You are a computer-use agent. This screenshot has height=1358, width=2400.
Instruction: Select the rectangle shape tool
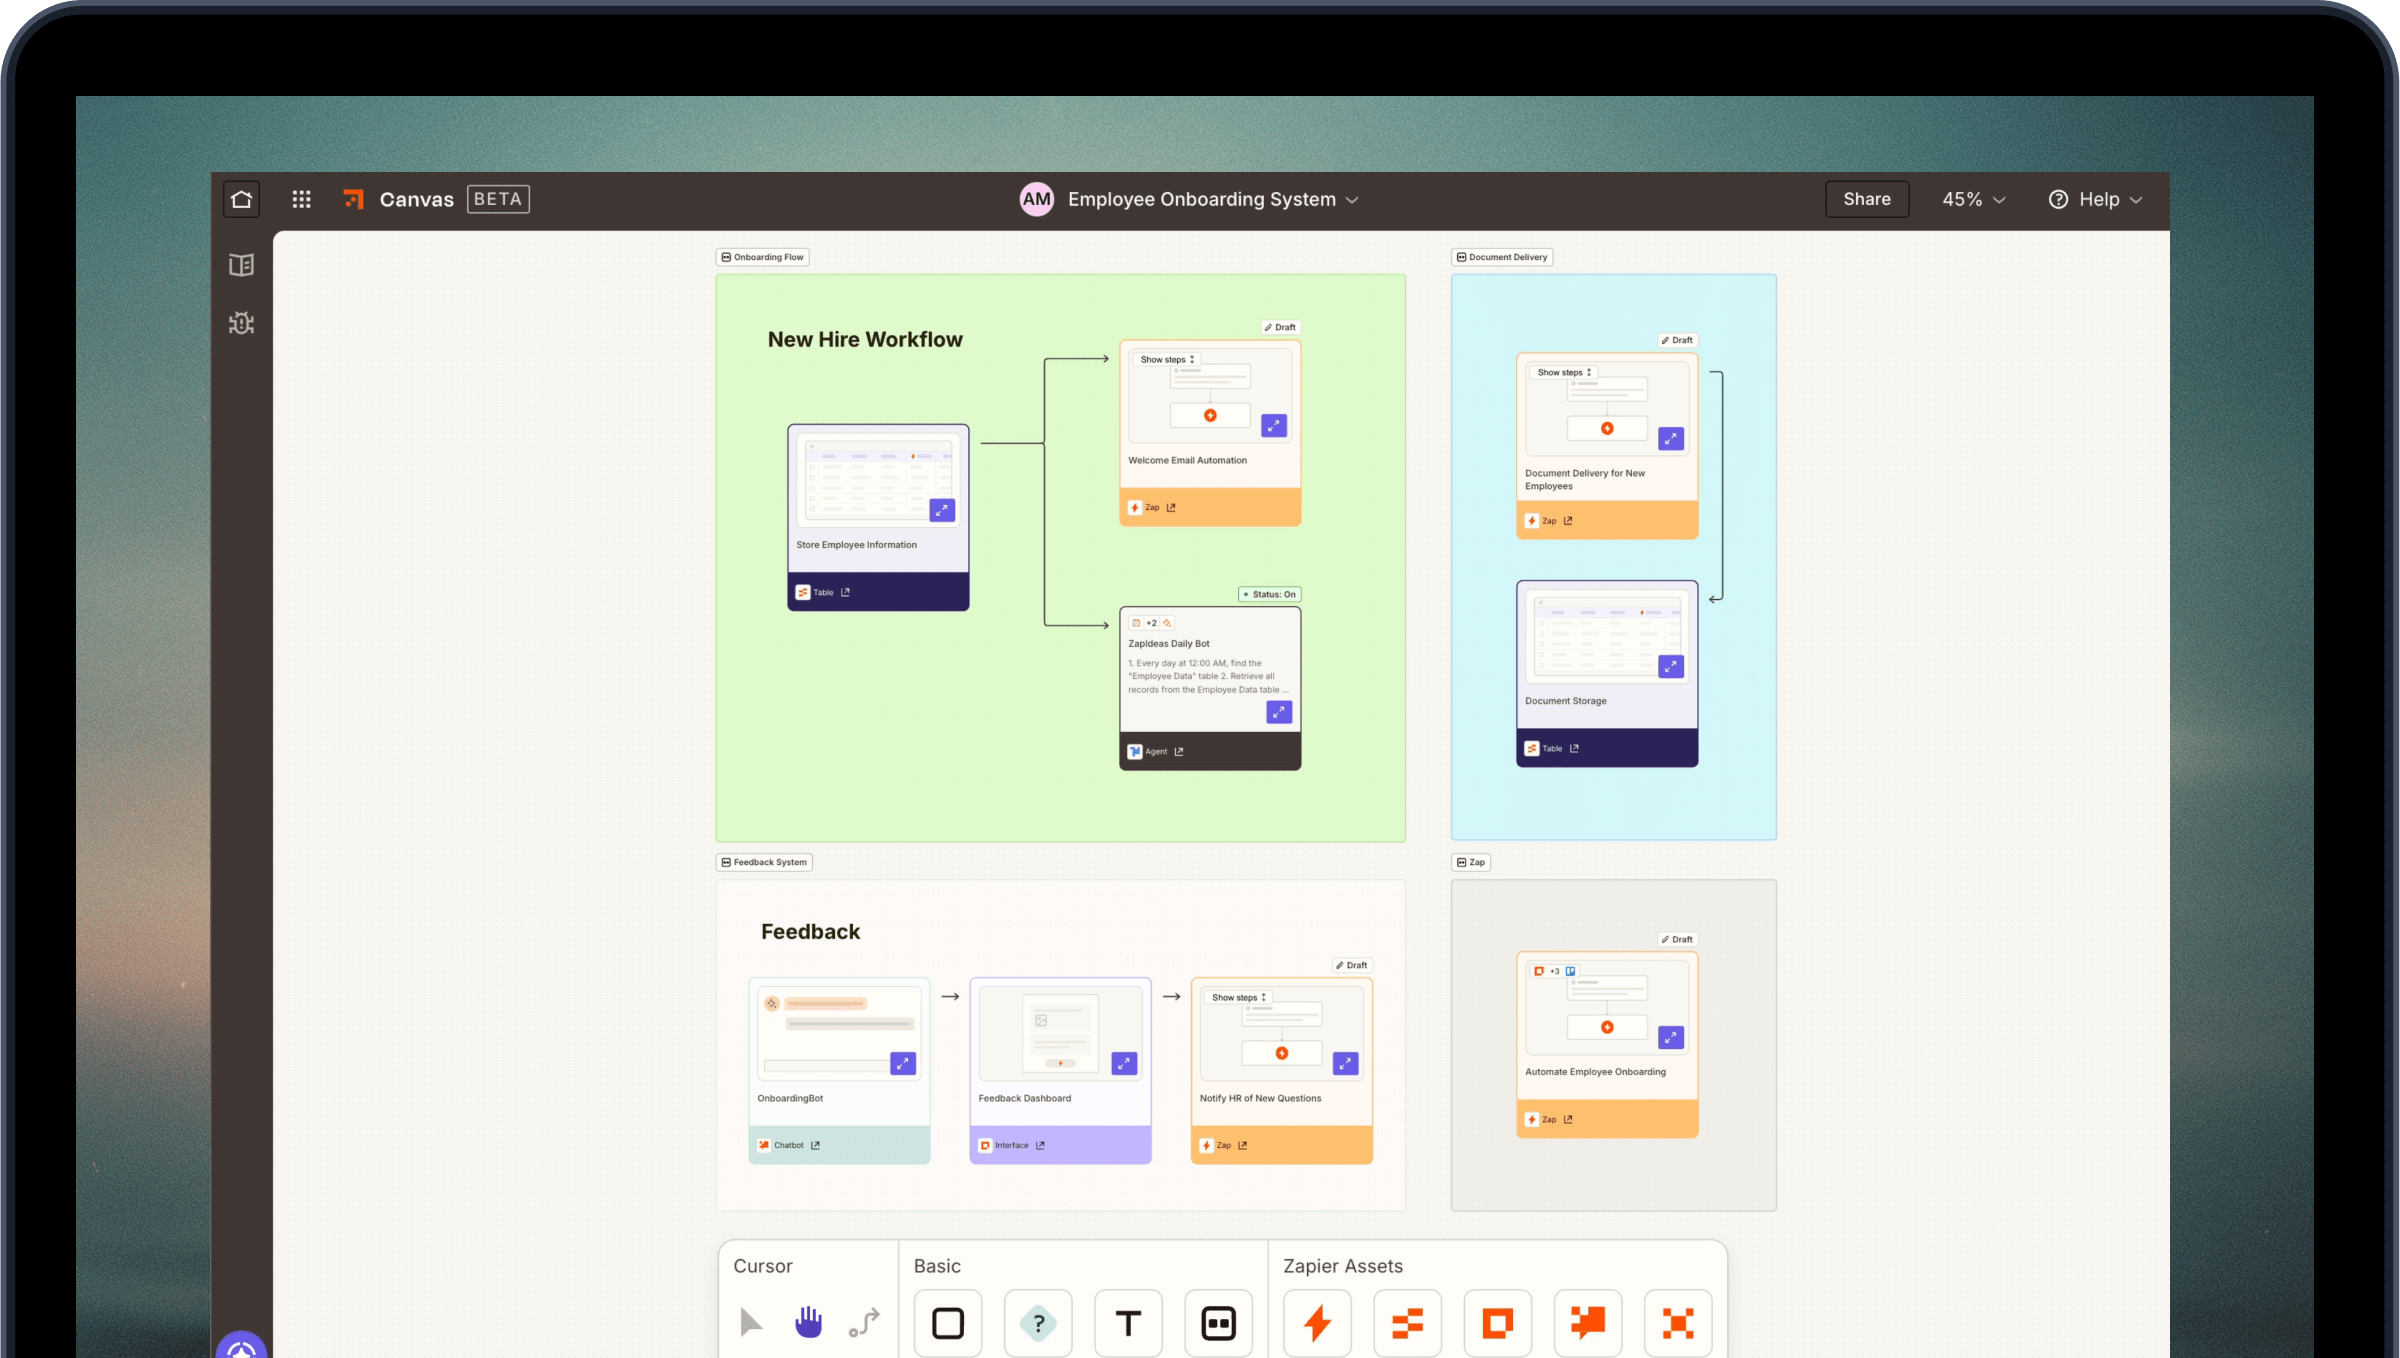[948, 1322]
